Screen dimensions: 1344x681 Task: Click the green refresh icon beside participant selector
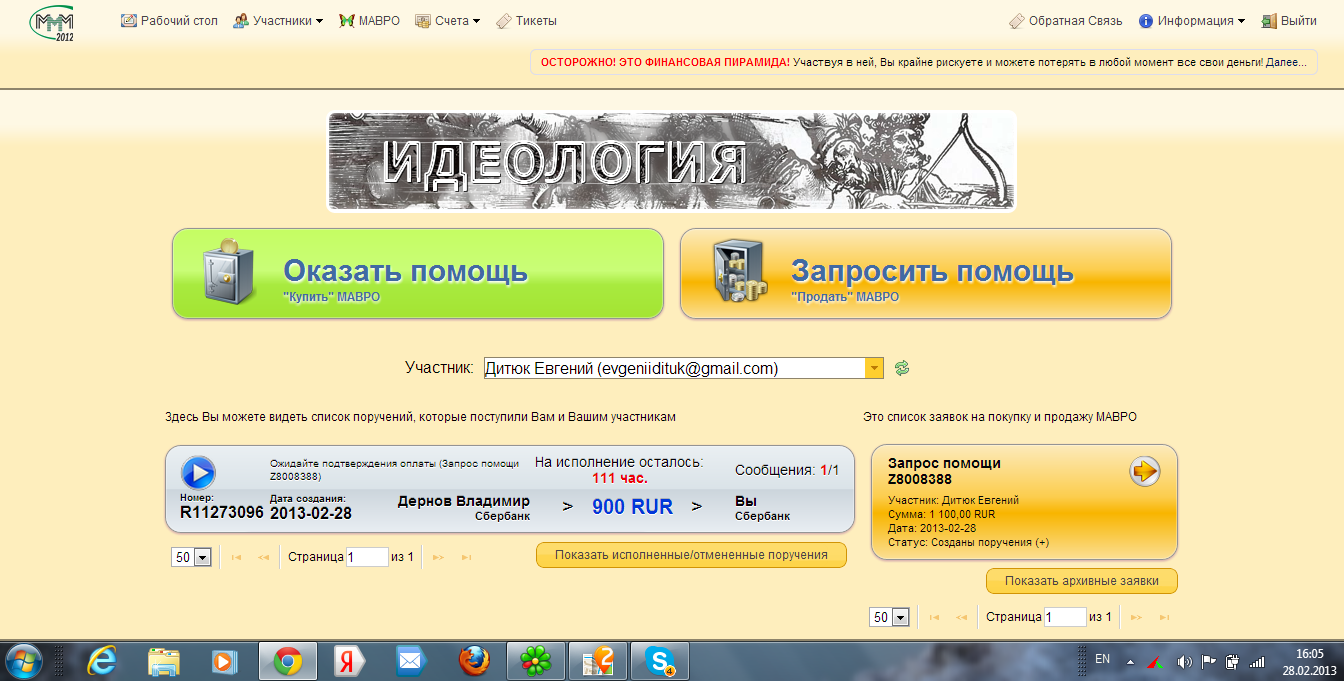tap(902, 368)
